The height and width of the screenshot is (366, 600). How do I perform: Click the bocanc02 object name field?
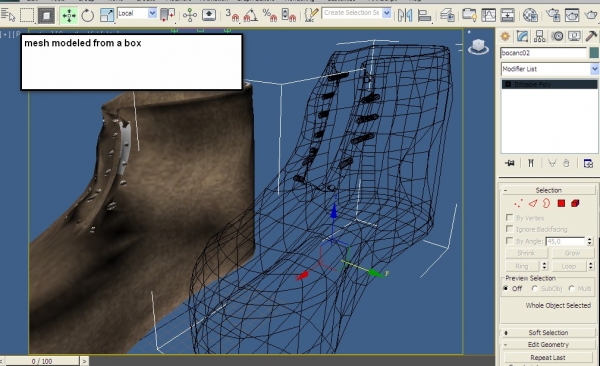(543, 53)
